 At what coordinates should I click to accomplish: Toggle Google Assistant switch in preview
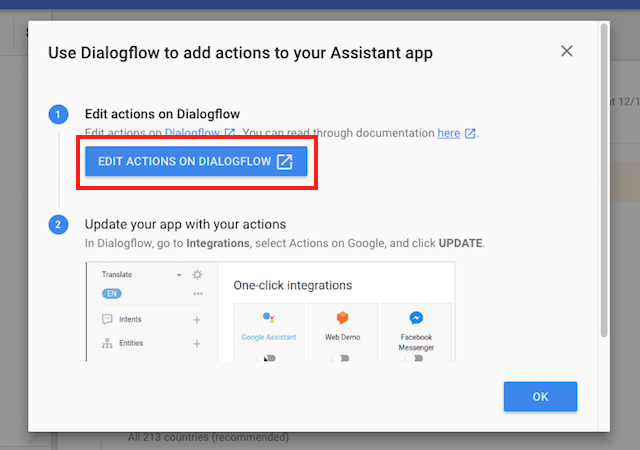tap(267, 358)
